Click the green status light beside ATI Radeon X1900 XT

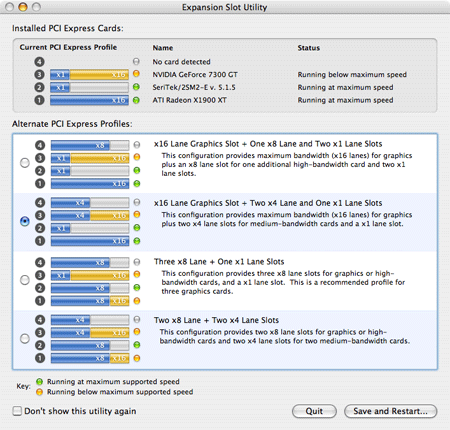pyautogui.click(x=136, y=100)
